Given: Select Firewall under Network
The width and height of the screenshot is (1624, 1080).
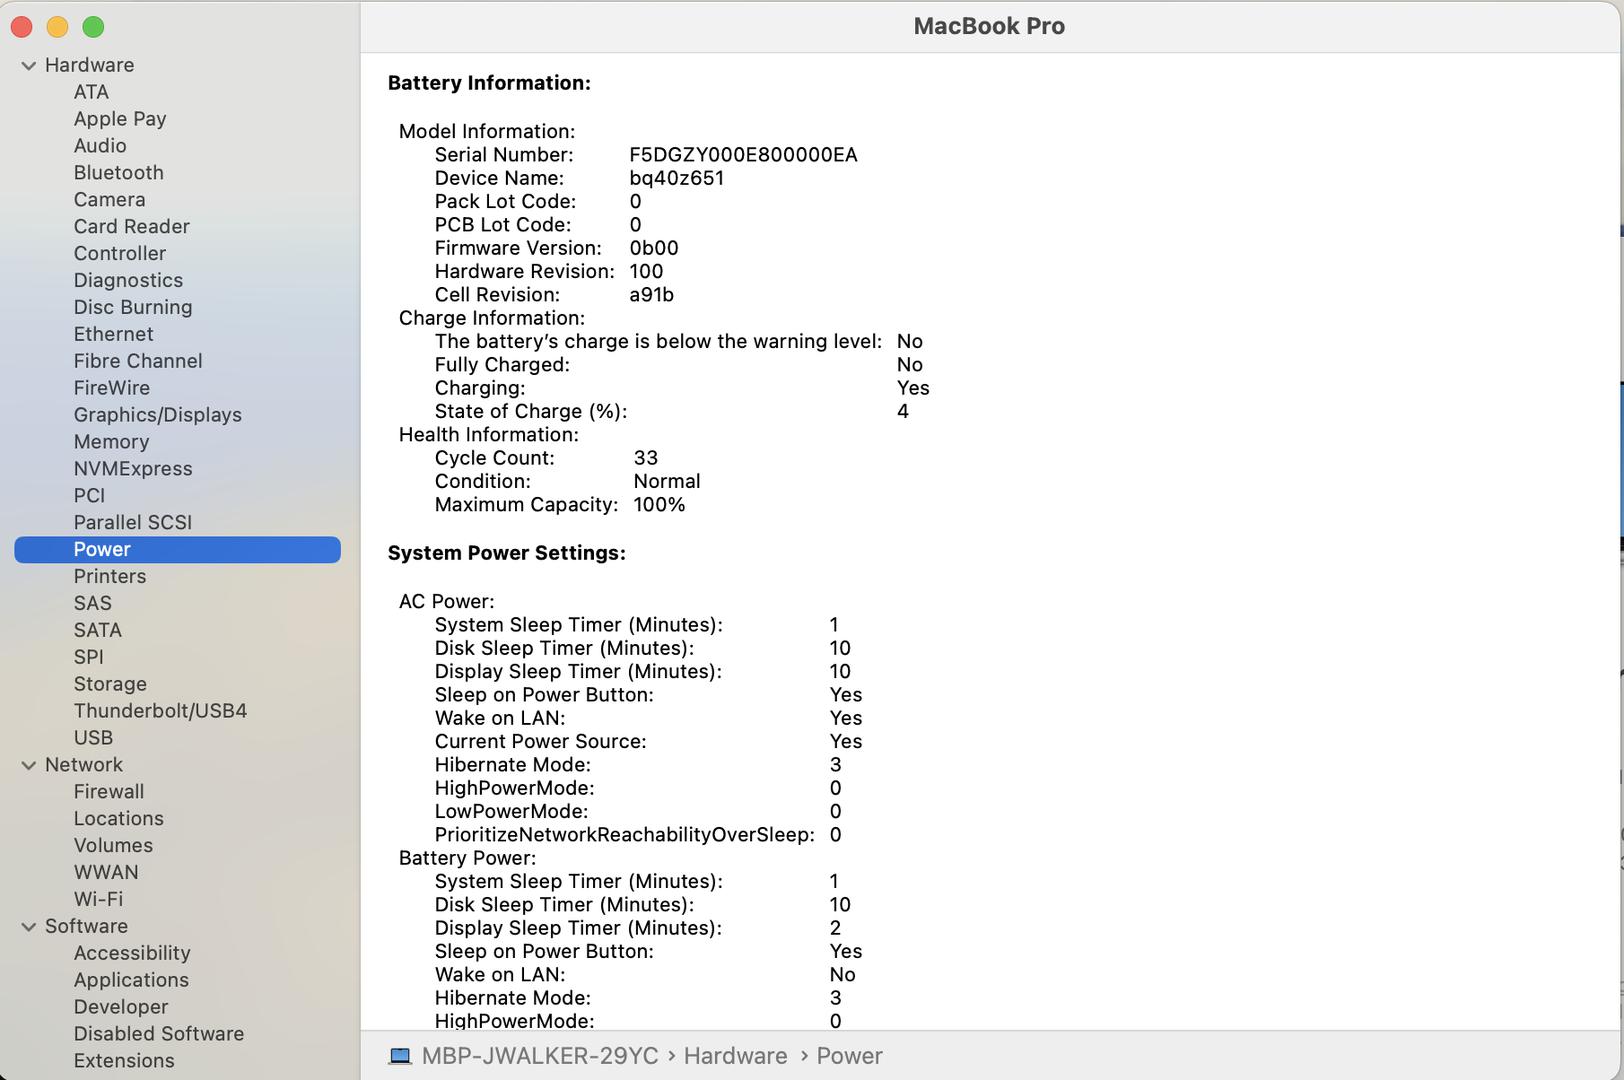Looking at the screenshot, I should click(x=108, y=793).
